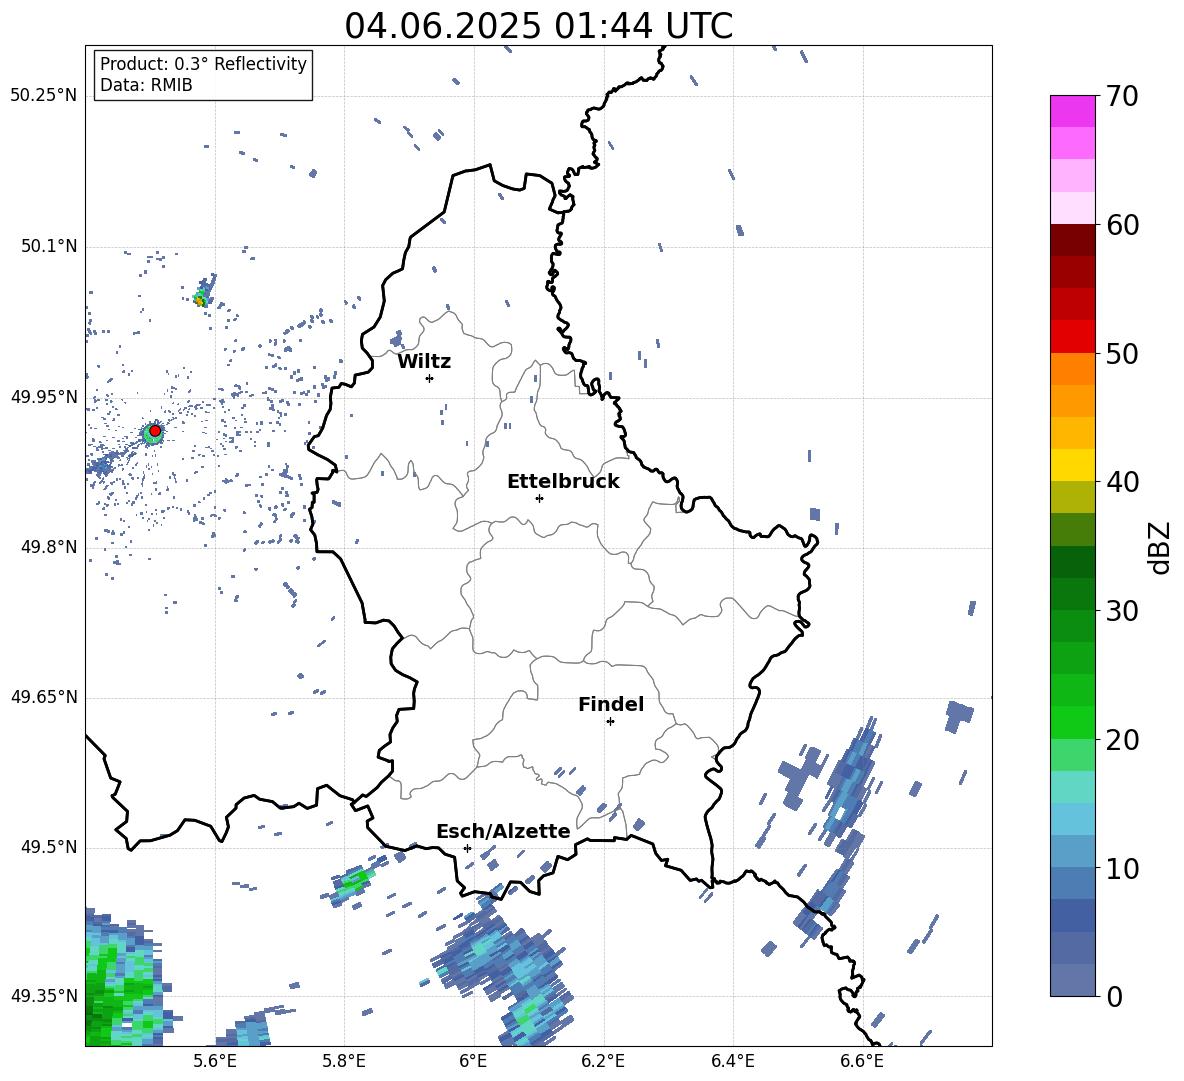Click the dark maroon 60 dBZ band
The height and width of the screenshot is (1081, 1184).
[x=1072, y=240]
